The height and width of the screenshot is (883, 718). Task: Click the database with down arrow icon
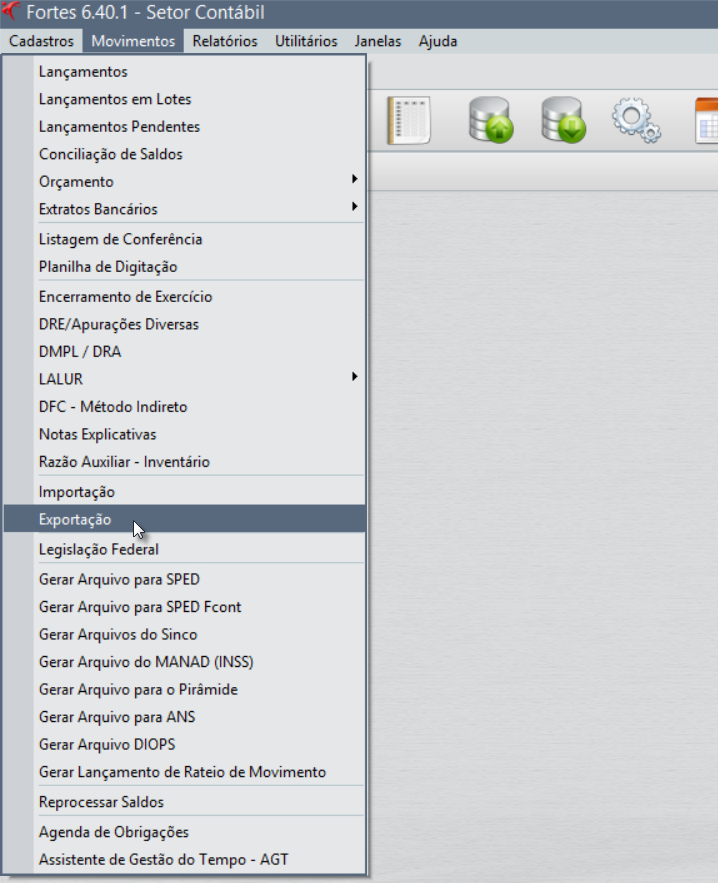pos(563,120)
